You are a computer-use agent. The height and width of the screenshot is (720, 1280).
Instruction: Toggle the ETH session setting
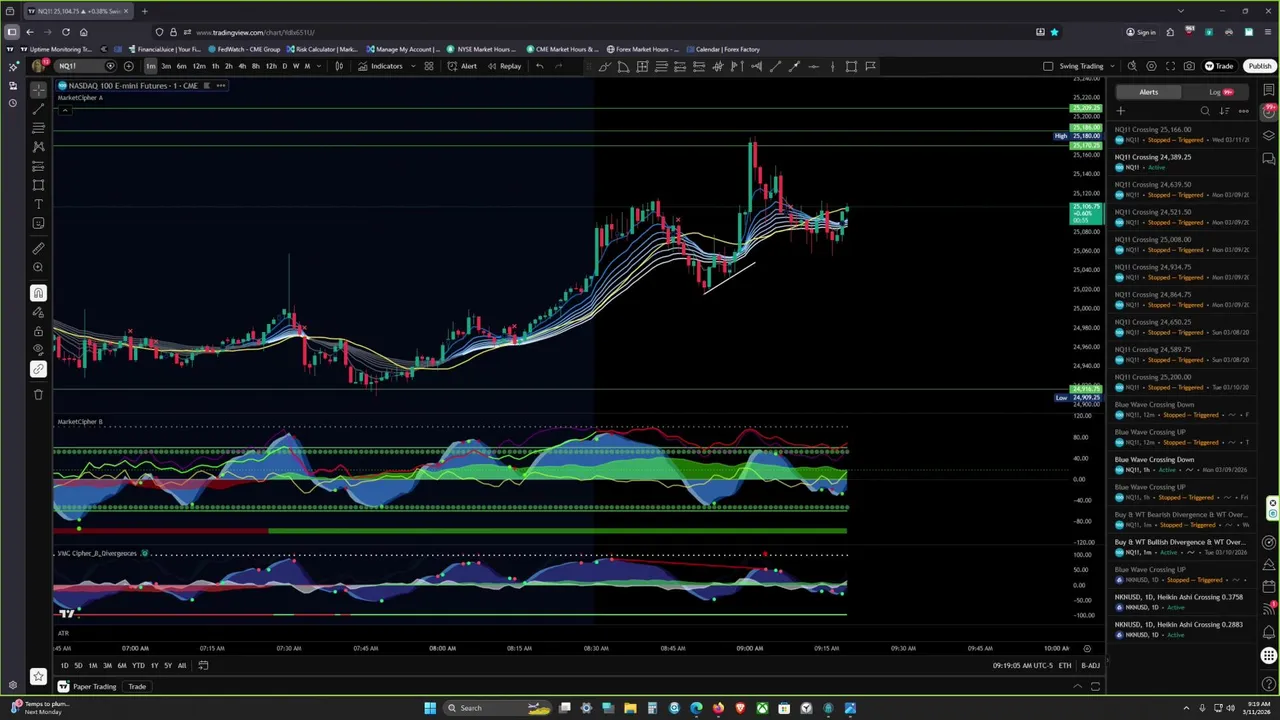tap(1064, 666)
